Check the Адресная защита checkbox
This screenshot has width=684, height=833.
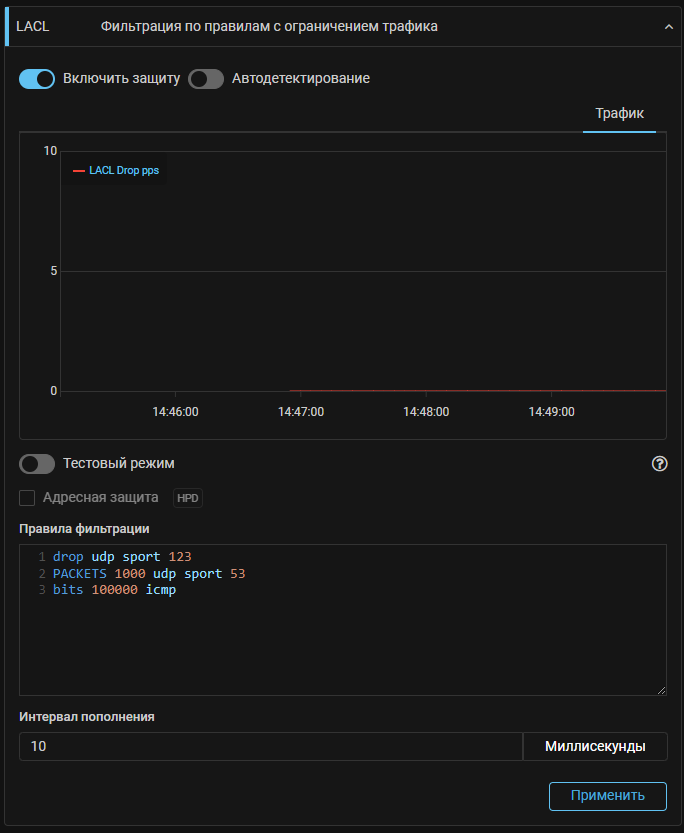point(27,497)
